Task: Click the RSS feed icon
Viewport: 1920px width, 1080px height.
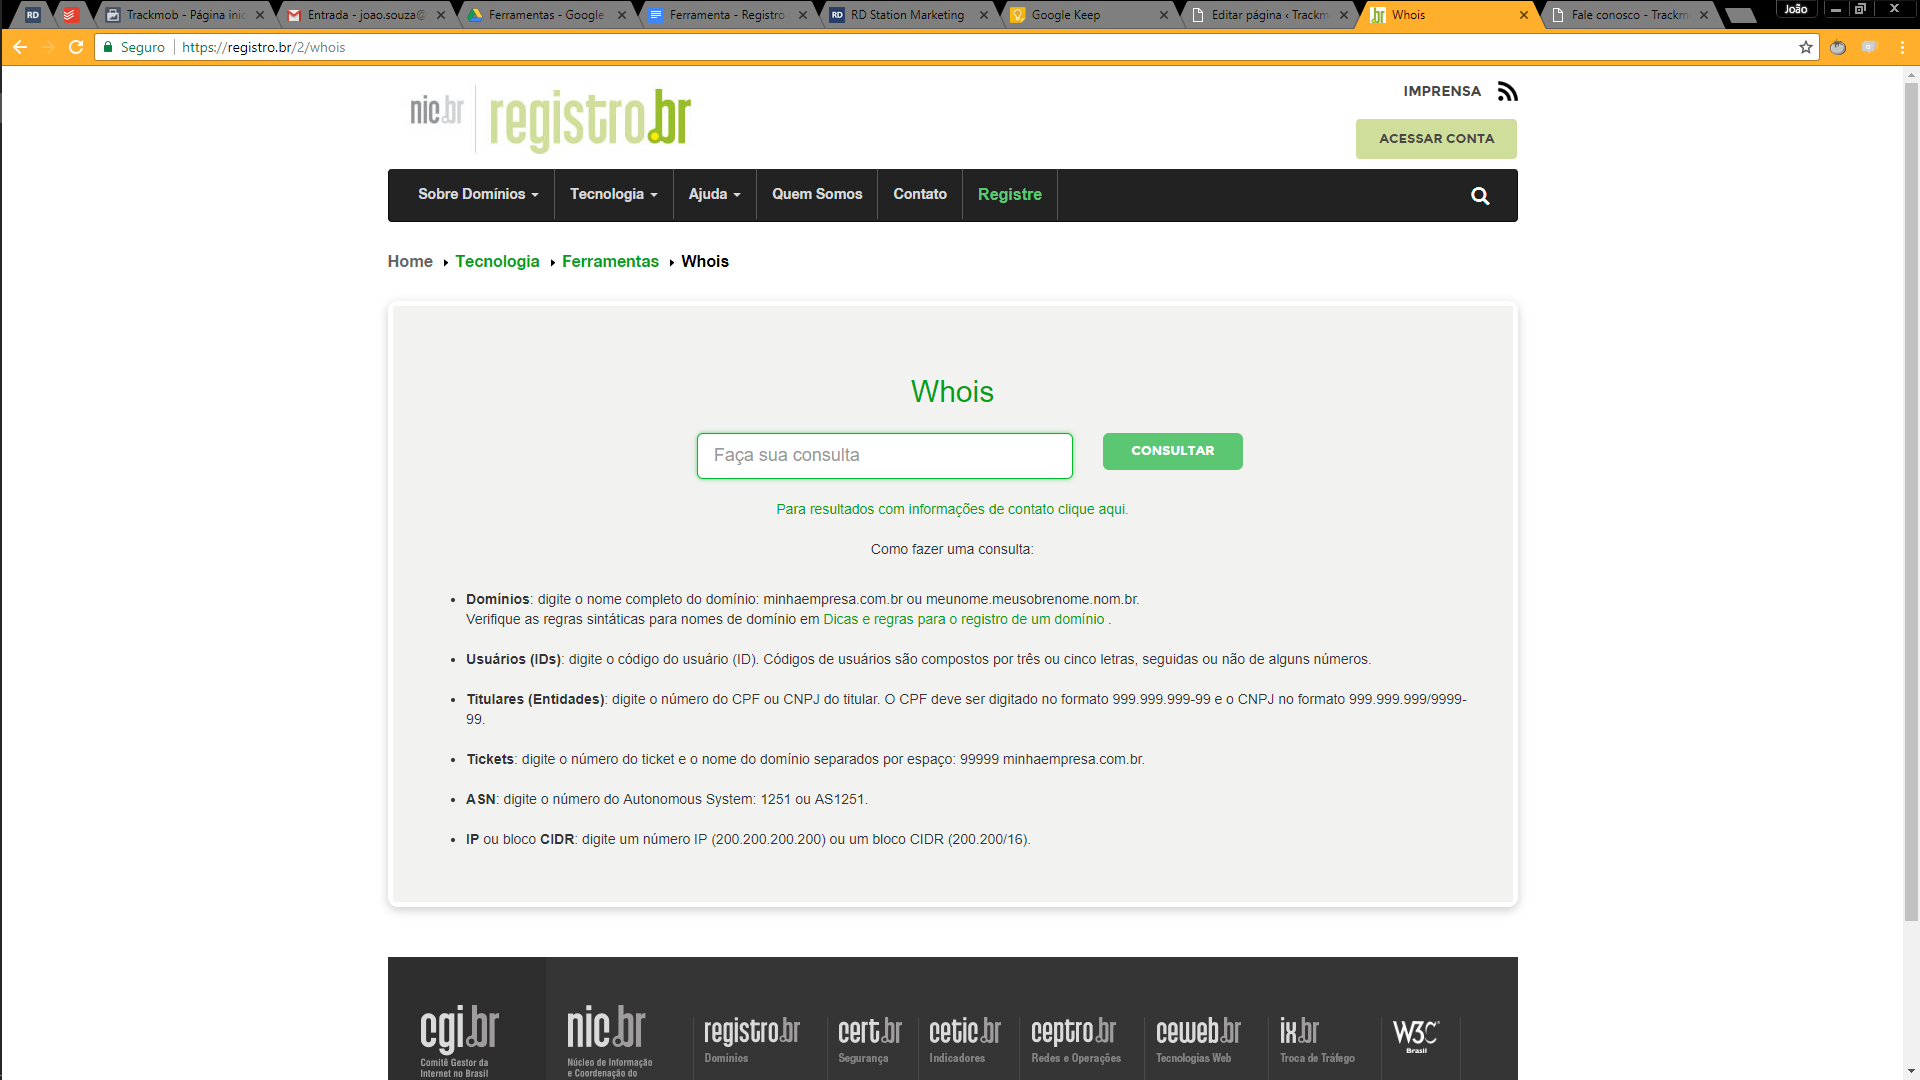Action: [x=1507, y=92]
